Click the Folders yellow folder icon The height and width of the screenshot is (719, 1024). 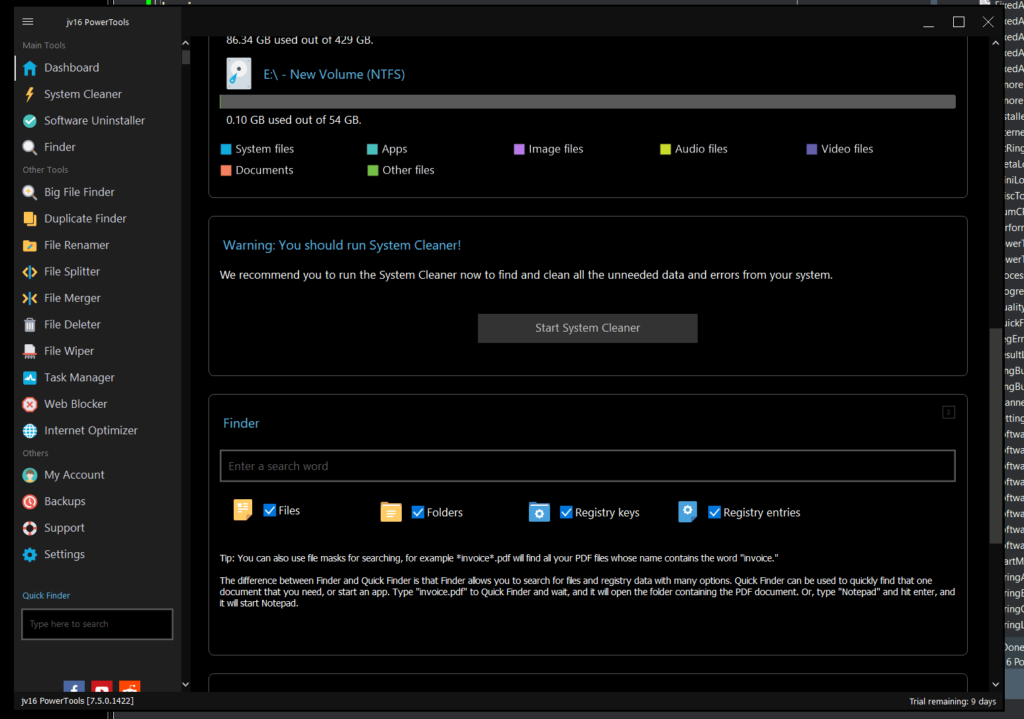391,512
